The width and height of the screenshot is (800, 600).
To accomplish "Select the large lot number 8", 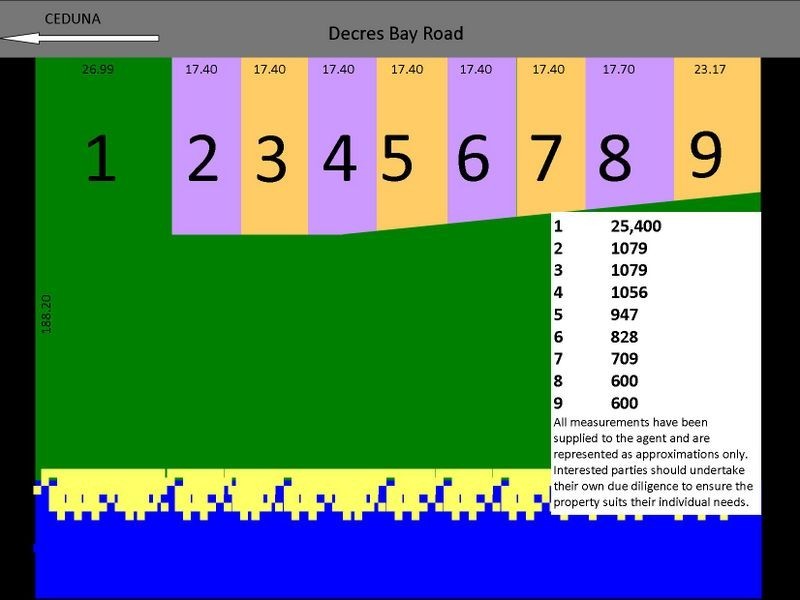I will [x=615, y=158].
